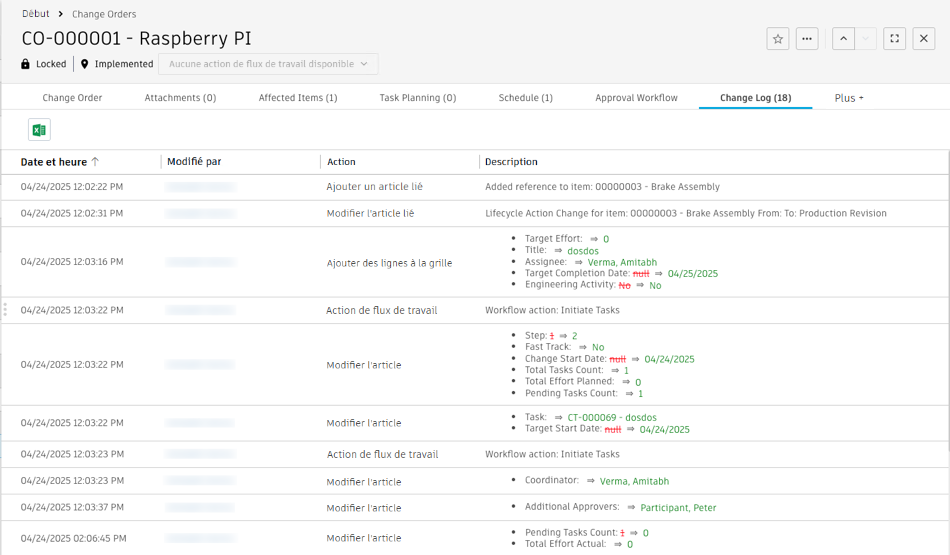Click the Modifié par column header
The height and width of the screenshot is (555, 950).
[x=194, y=162]
